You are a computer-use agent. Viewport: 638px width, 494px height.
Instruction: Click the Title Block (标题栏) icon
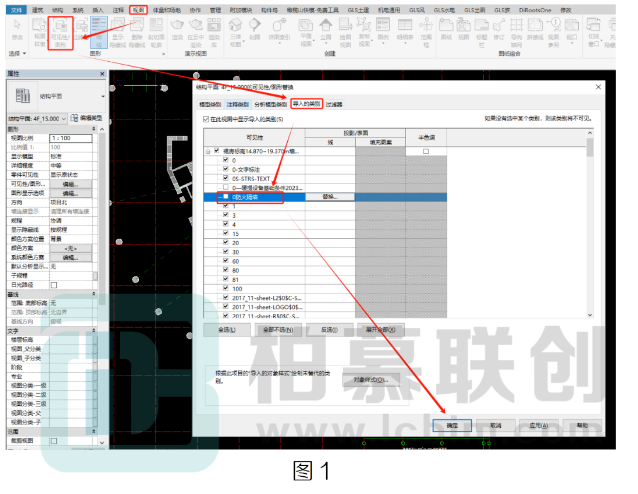click(482, 33)
